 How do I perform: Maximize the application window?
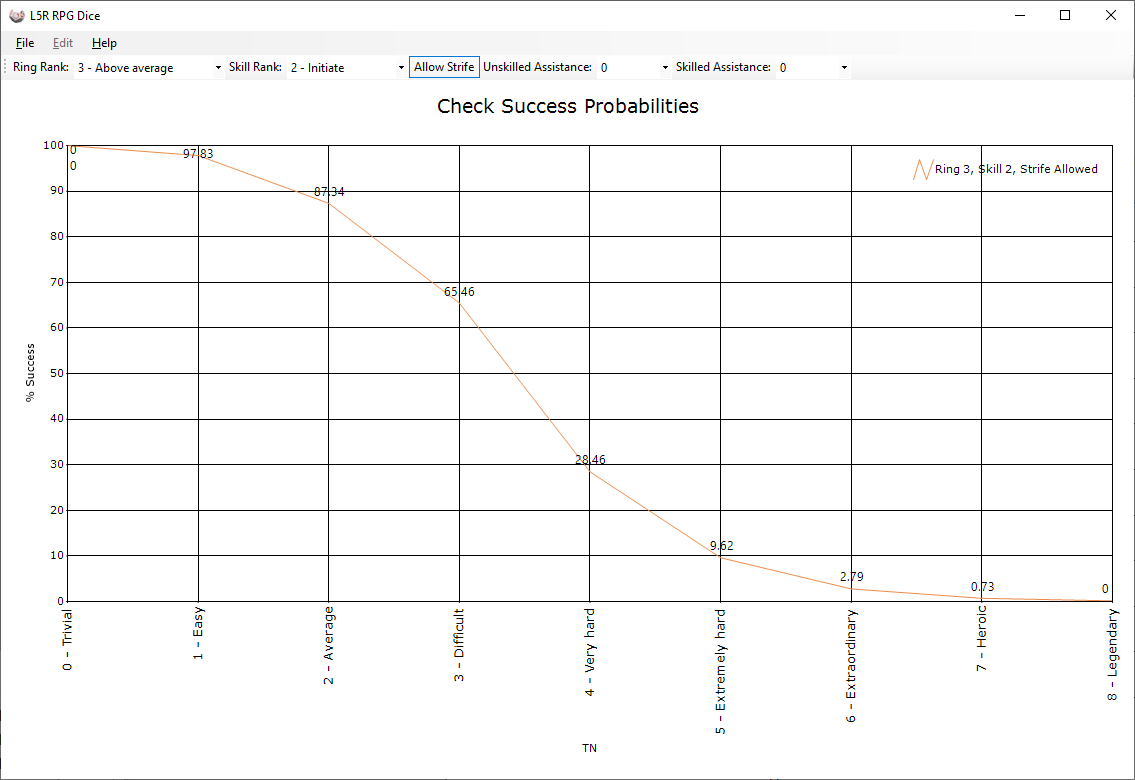click(1065, 15)
